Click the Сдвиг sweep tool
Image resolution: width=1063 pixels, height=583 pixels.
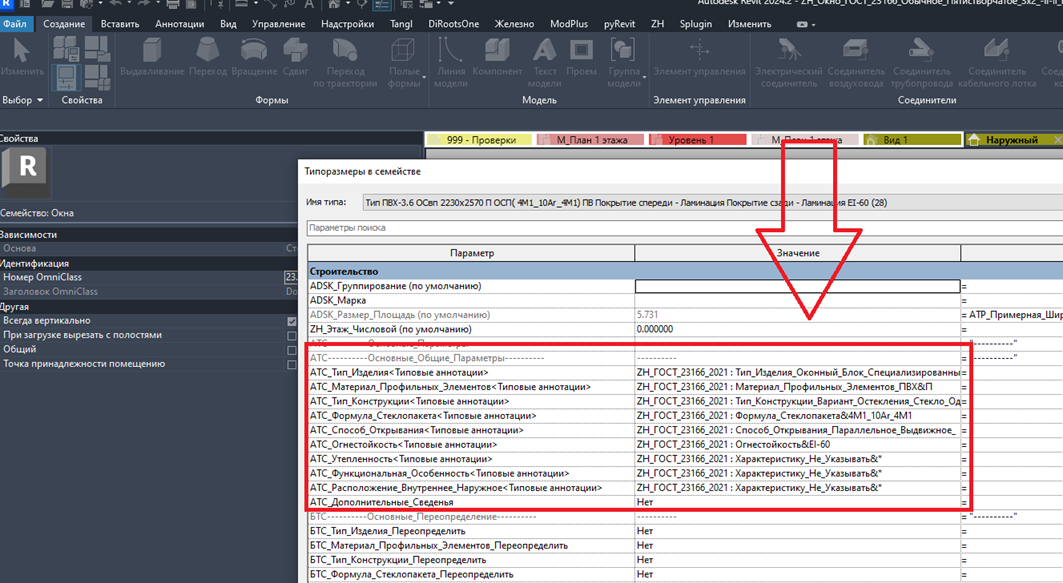[295, 56]
